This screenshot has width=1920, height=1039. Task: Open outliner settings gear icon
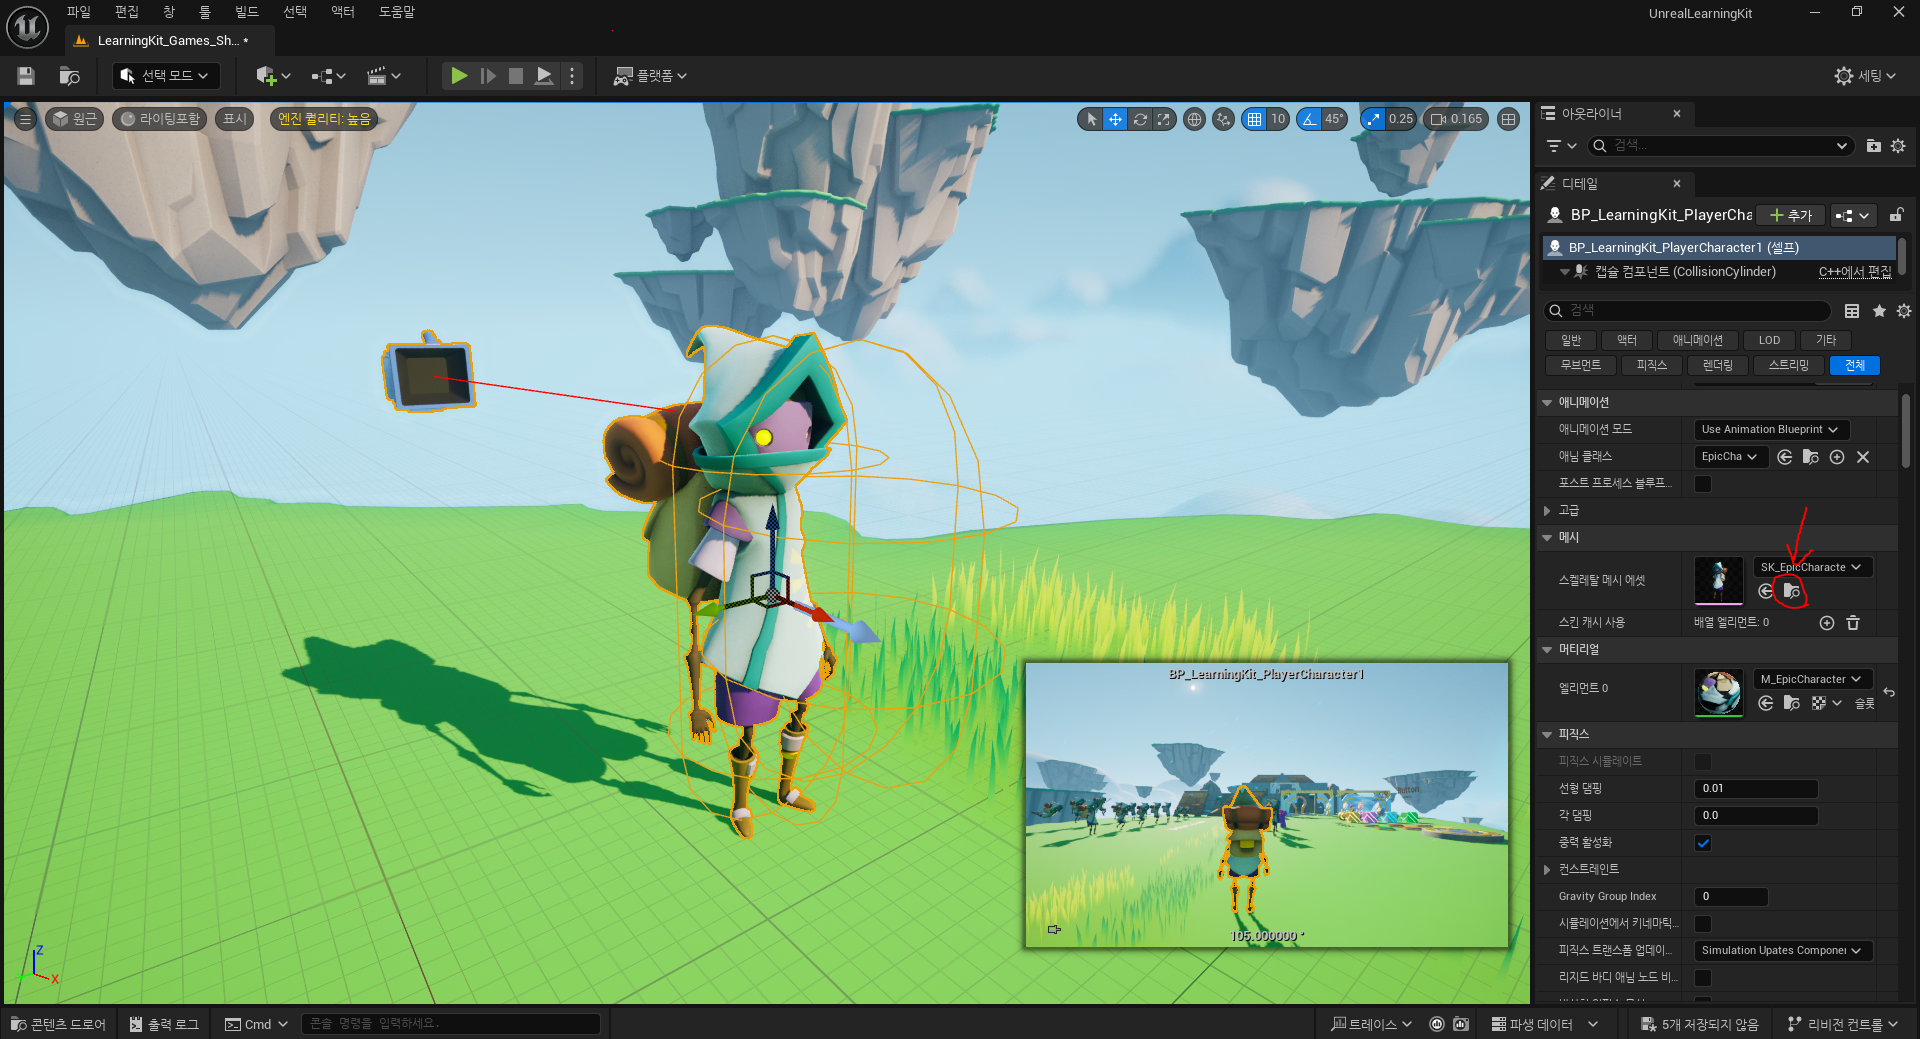[1898, 146]
